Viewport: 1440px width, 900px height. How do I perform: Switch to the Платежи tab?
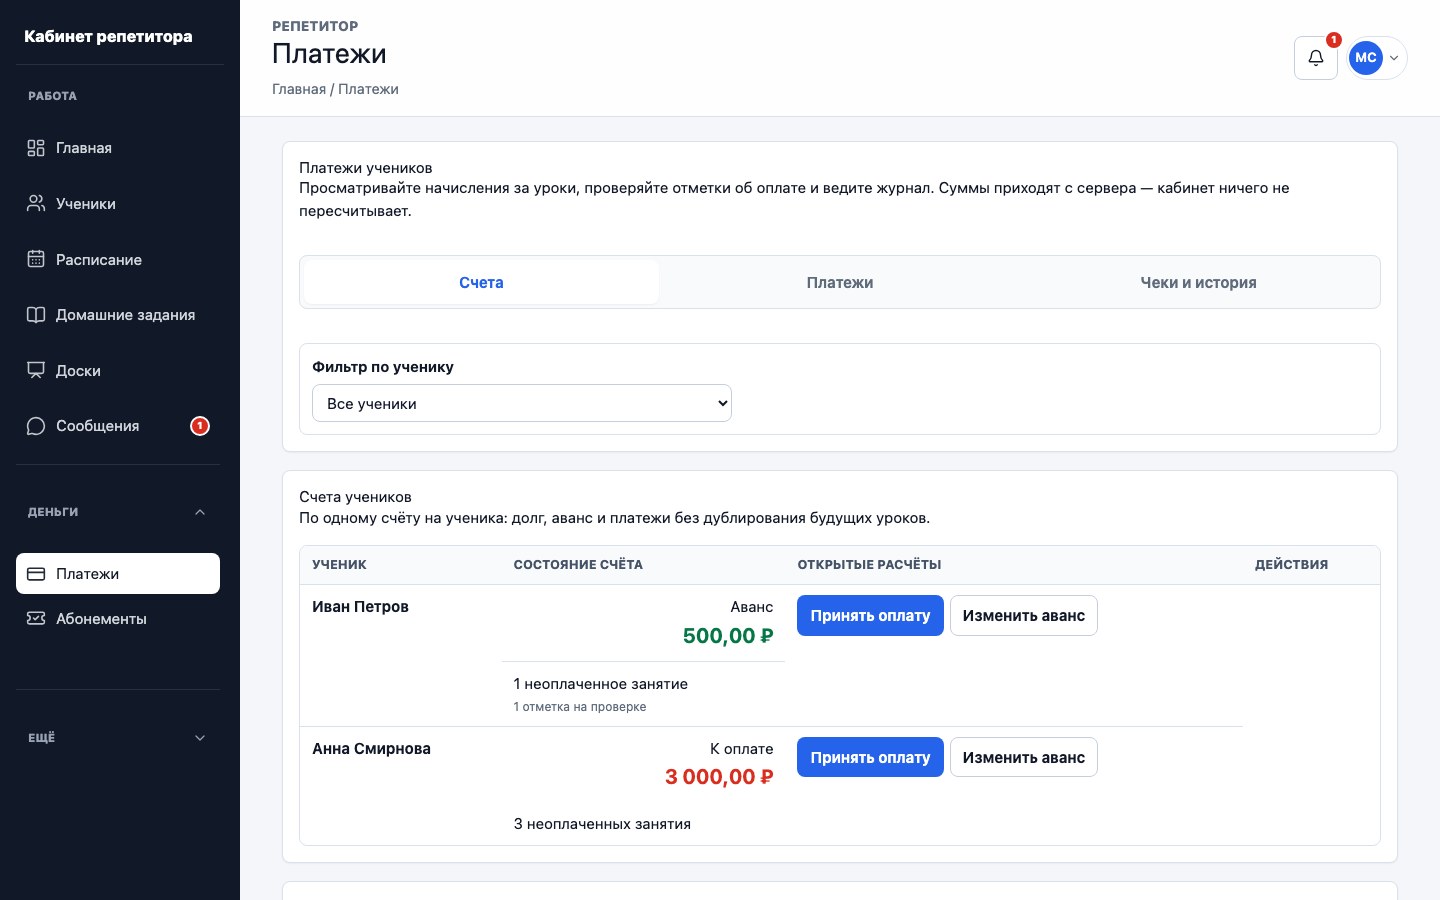(840, 283)
